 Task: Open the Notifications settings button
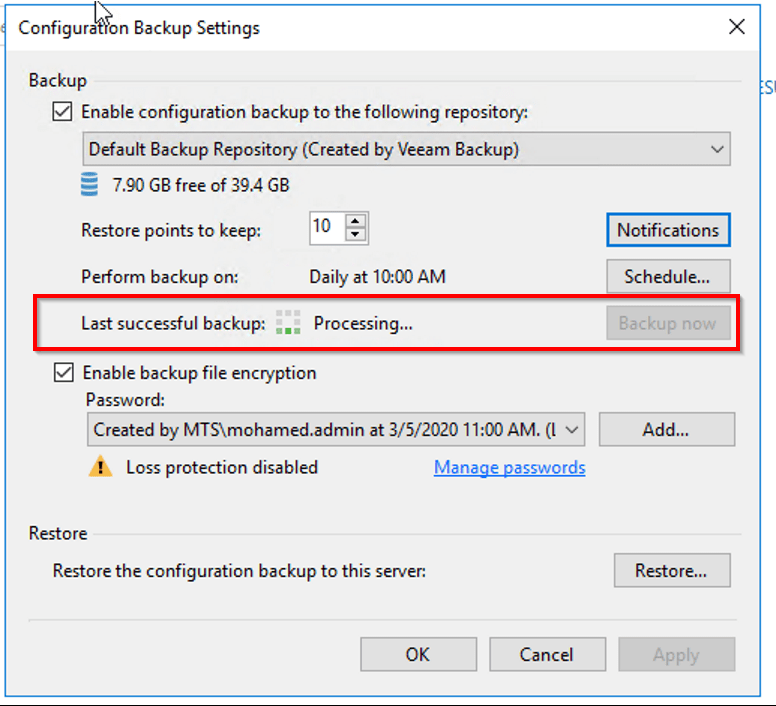667,230
